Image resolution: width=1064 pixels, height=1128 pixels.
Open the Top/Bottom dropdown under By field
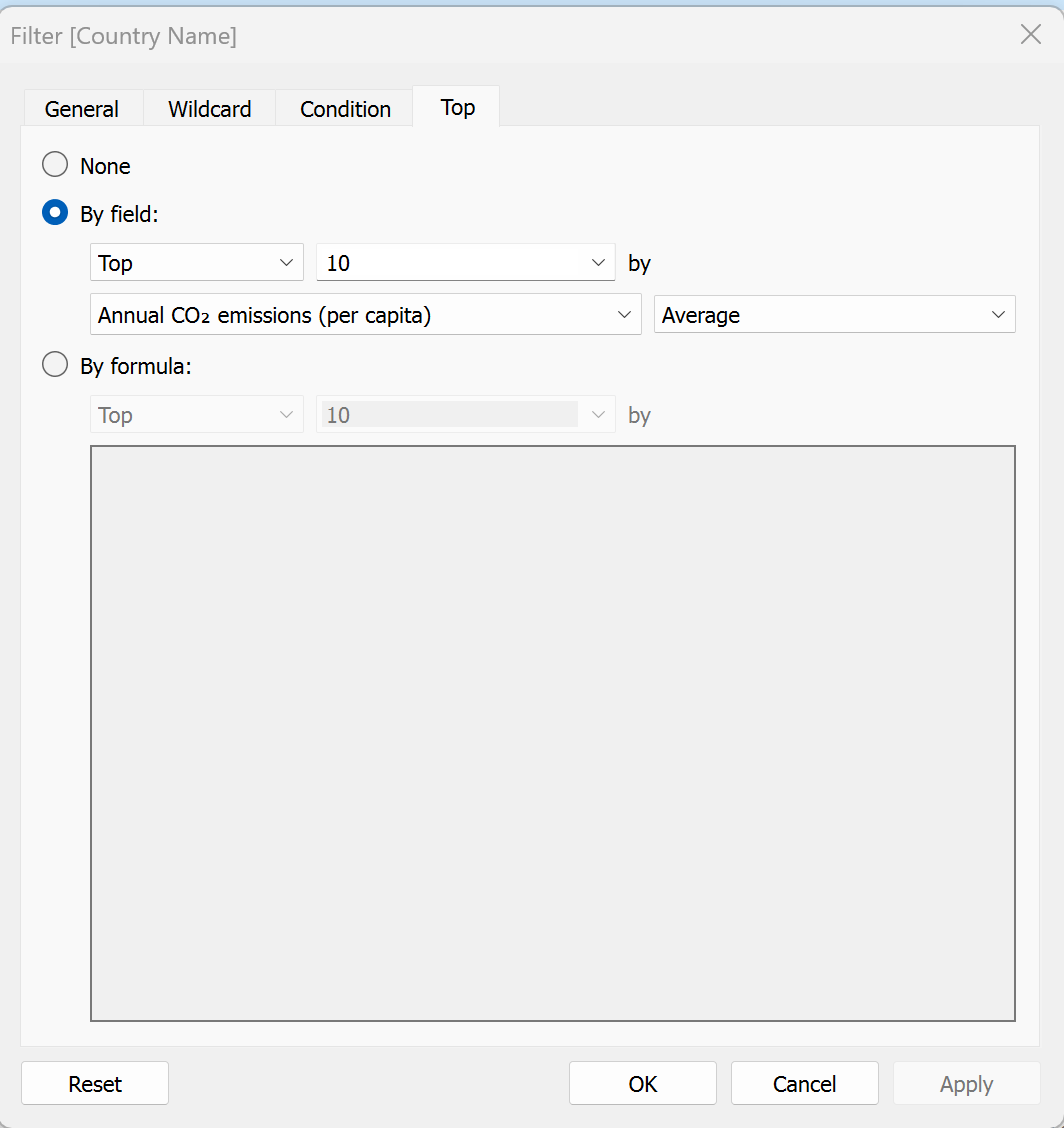click(x=196, y=263)
